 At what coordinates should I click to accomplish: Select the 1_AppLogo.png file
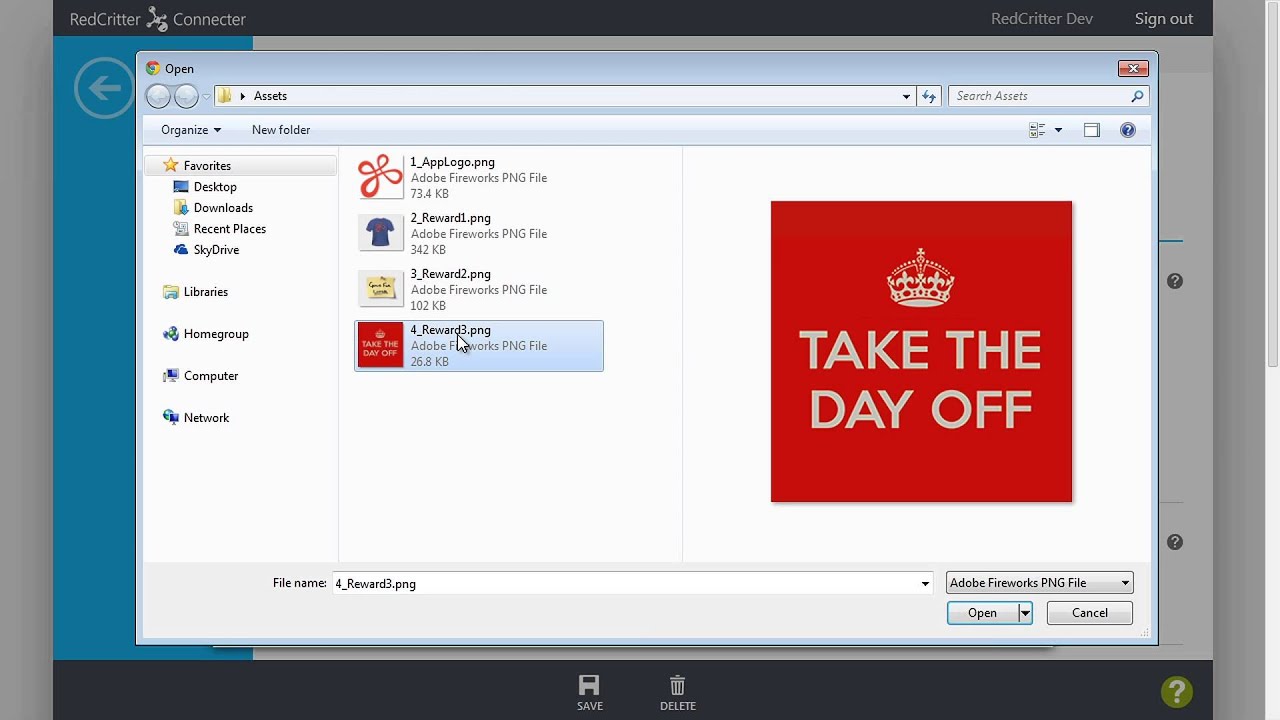pyautogui.click(x=479, y=178)
